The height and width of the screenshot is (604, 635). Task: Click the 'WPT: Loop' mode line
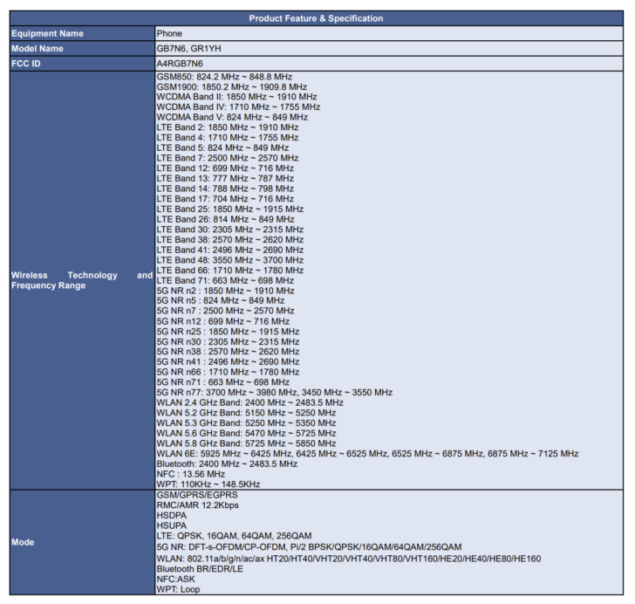(178, 589)
